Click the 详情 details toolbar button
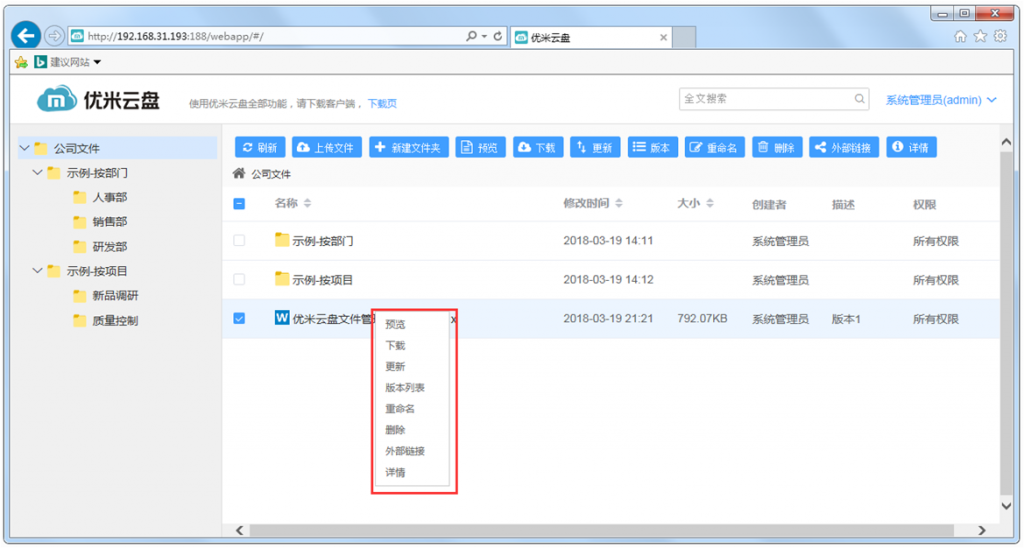Viewport: 1024px width, 548px height. [911, 148]
